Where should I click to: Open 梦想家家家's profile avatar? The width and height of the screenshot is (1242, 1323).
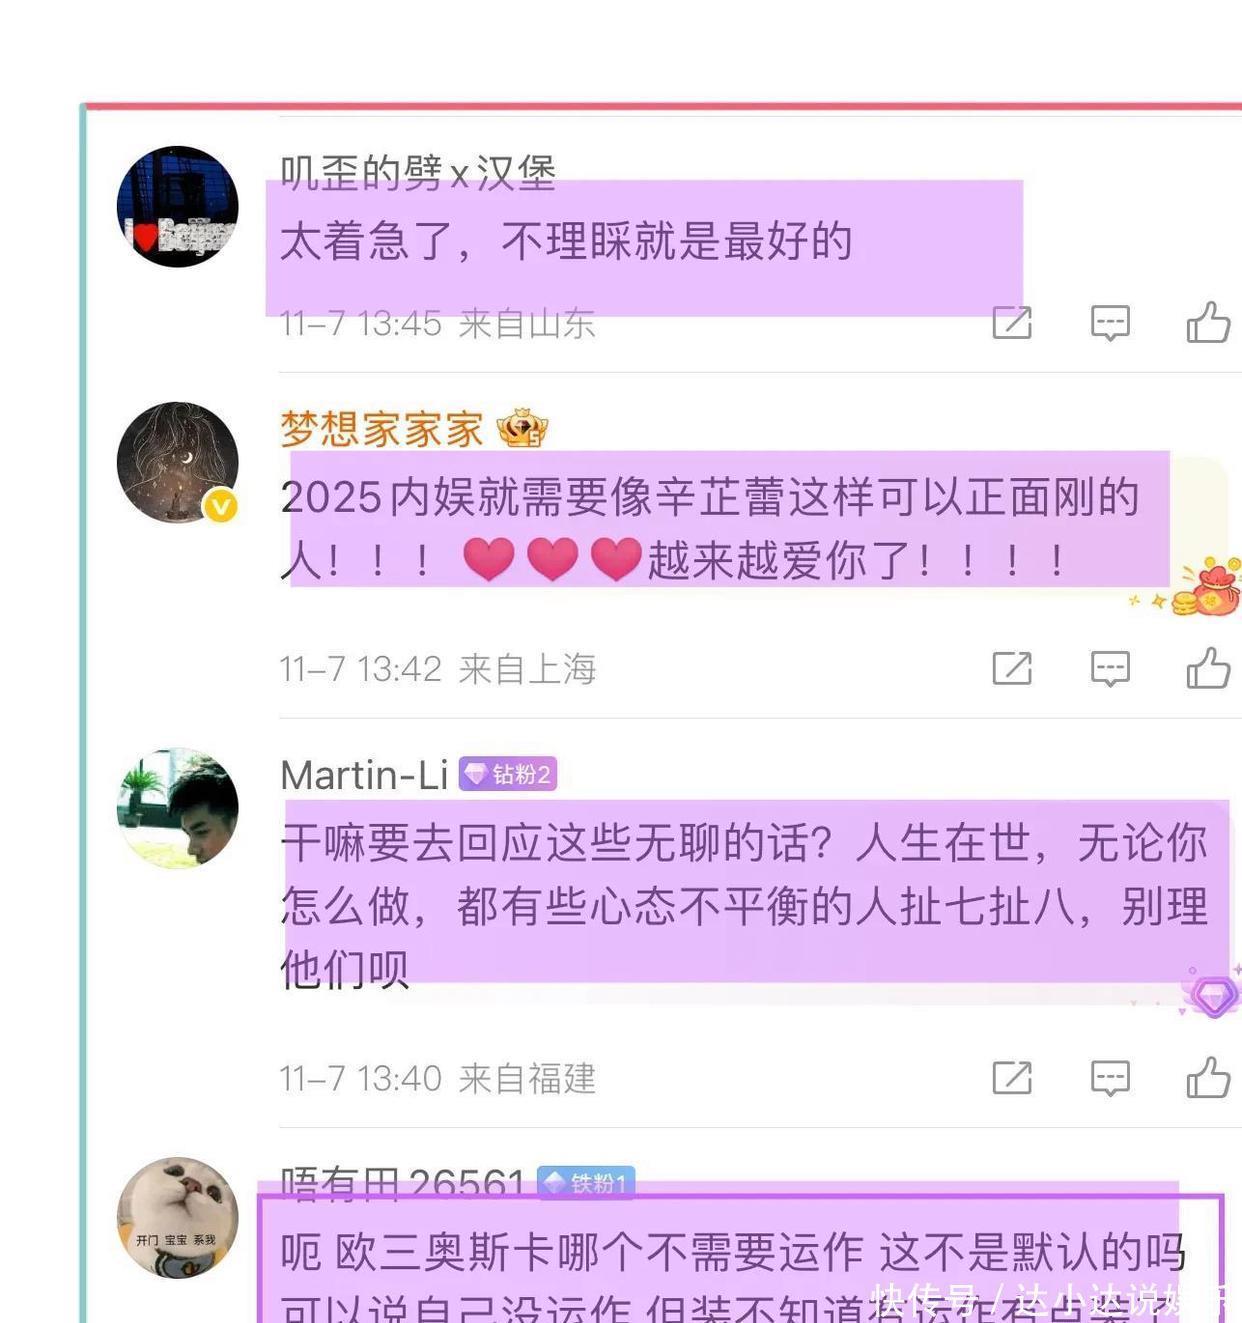click(178, 462)
